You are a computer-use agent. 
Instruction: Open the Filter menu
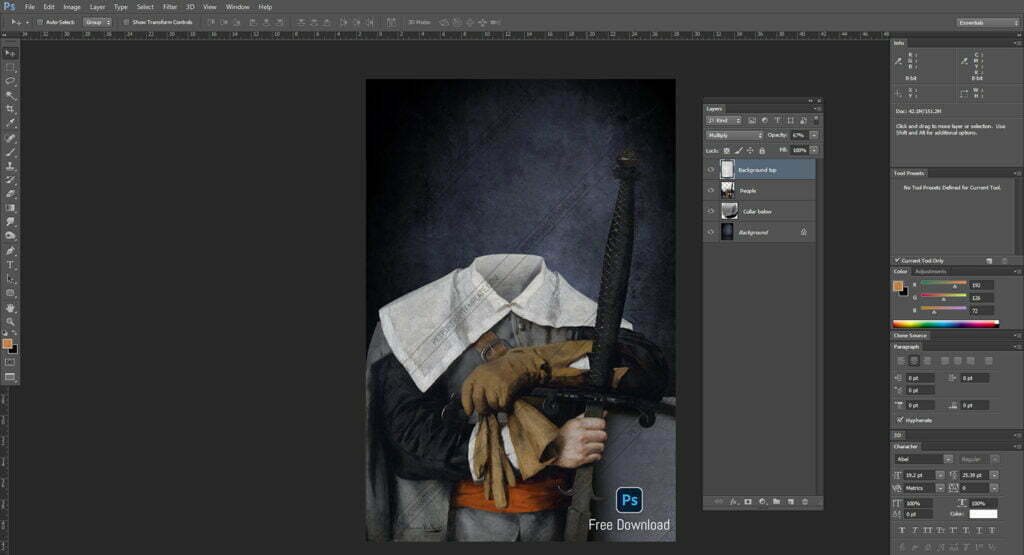(x=172, y=7)
